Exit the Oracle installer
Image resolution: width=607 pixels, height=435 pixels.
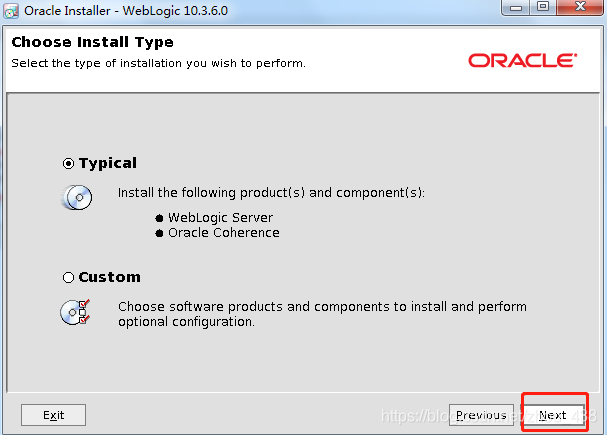[x=53, y=415]
